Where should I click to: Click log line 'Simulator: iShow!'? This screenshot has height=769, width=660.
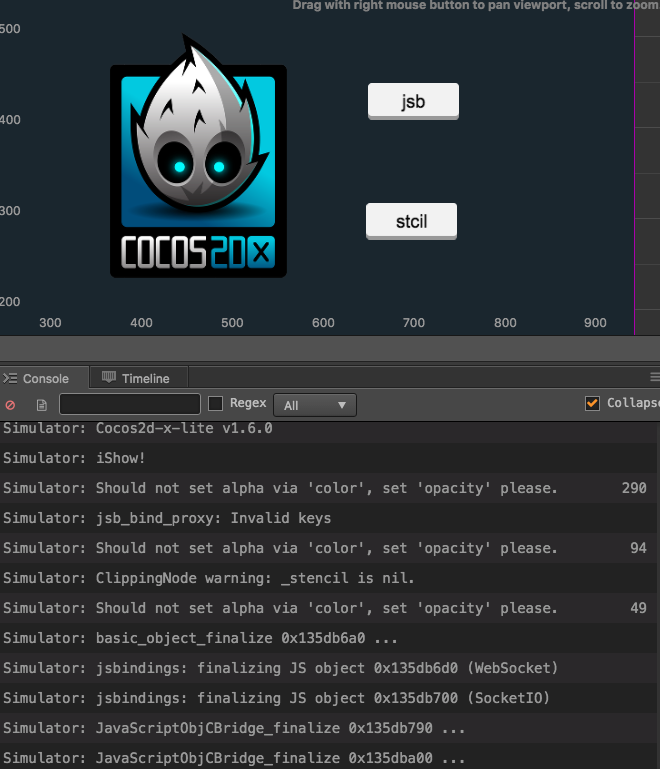tap(329, 458)
